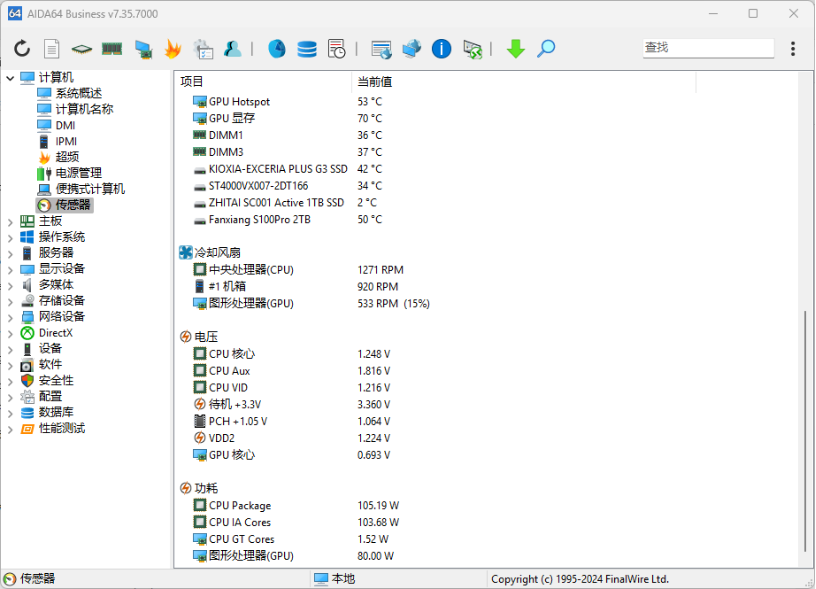Select 电源管理 in the tree
Screen dimensions: 816x589
pos(79,173)
